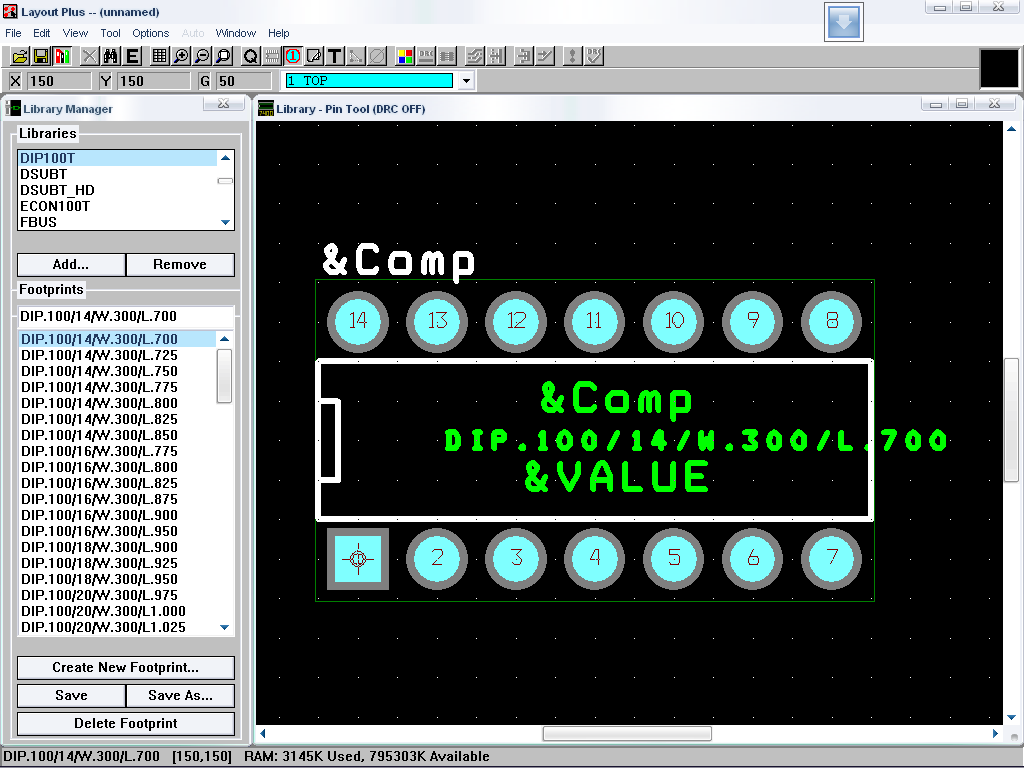
Task: Select footprint DIP.100/14/W.300/L.725
Action: (x=118, y=355)
